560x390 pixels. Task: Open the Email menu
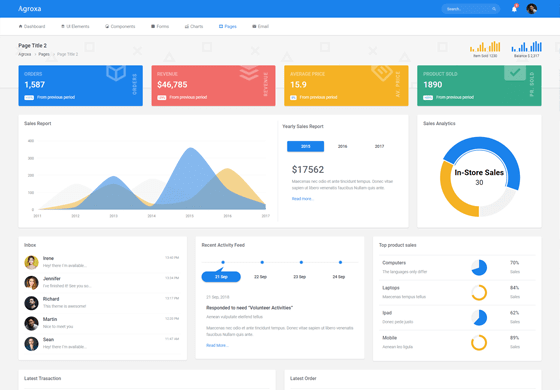click(260, 26)
